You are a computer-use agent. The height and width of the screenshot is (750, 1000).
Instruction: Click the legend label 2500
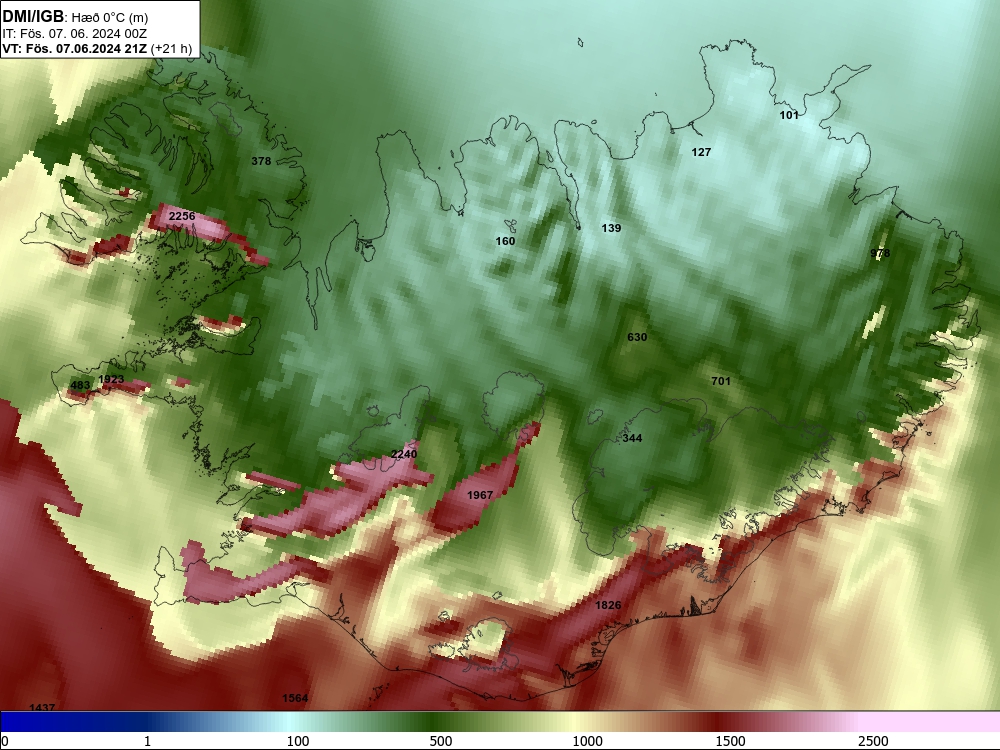click(x=873, y=741)
